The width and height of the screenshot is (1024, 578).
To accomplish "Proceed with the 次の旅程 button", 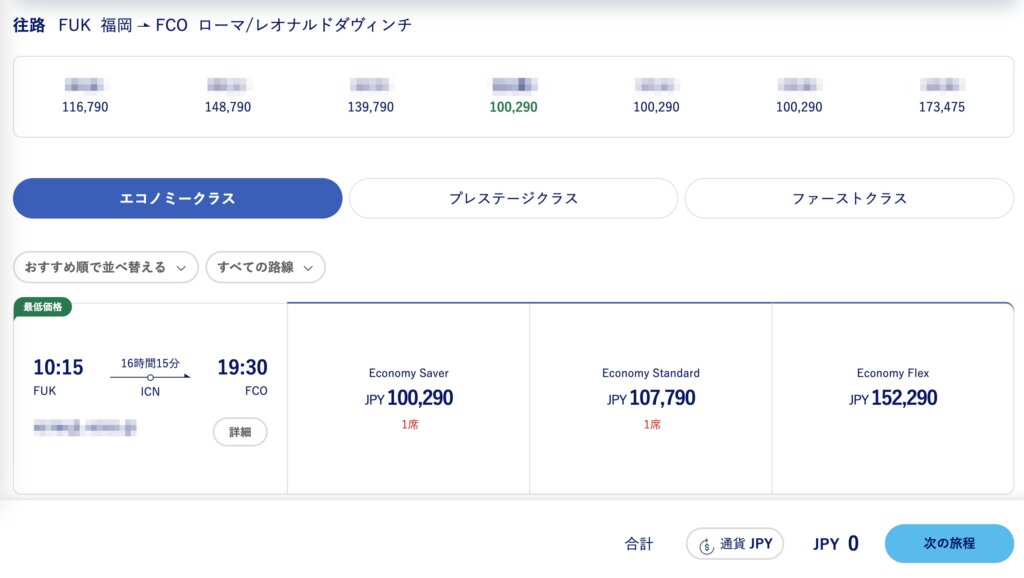I will point(949,544).
